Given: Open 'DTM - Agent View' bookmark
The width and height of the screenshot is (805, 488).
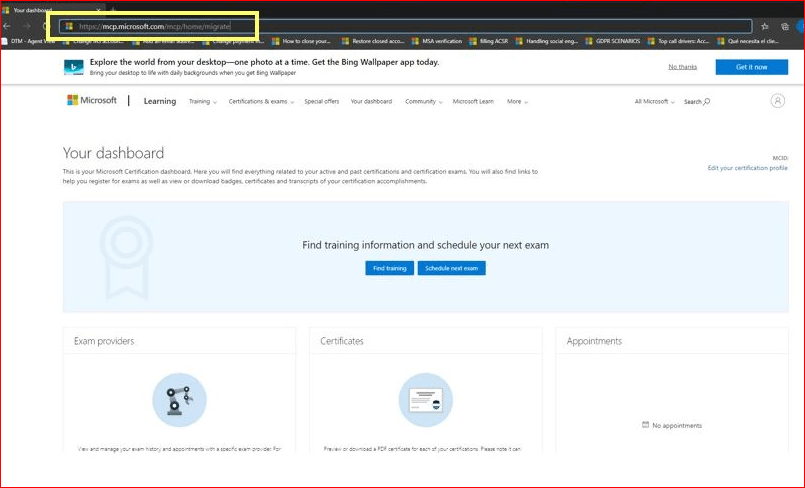Looking at the screenshot, I should (x=29, y=41).
